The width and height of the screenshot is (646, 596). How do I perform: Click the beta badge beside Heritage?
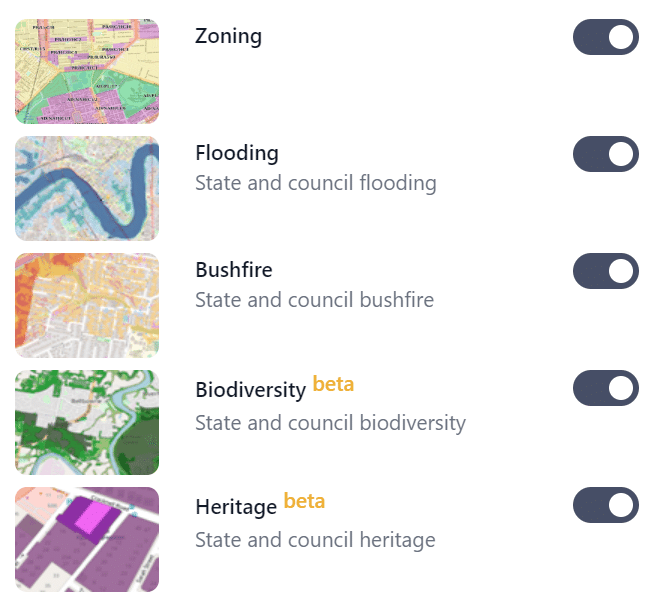[x=304, y=501]
